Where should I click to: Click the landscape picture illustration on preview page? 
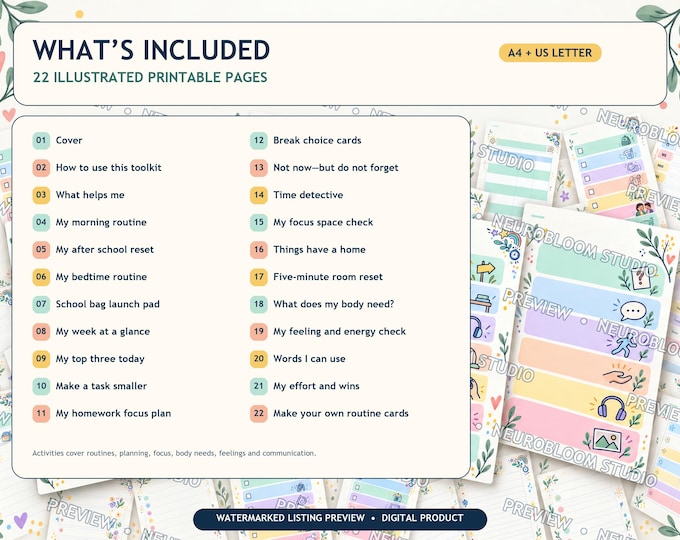(607, 440)
